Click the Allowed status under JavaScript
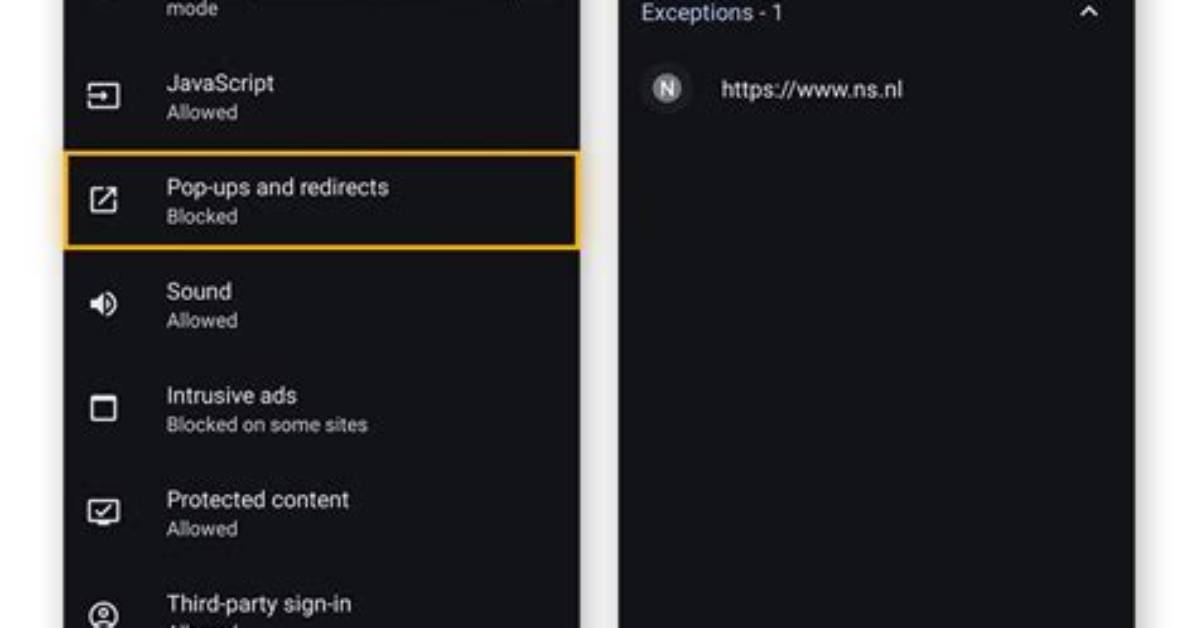 202,113
